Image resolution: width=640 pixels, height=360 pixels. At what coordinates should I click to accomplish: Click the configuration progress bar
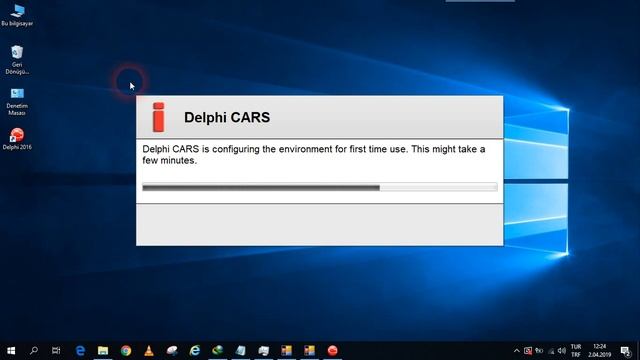(320, 187)
